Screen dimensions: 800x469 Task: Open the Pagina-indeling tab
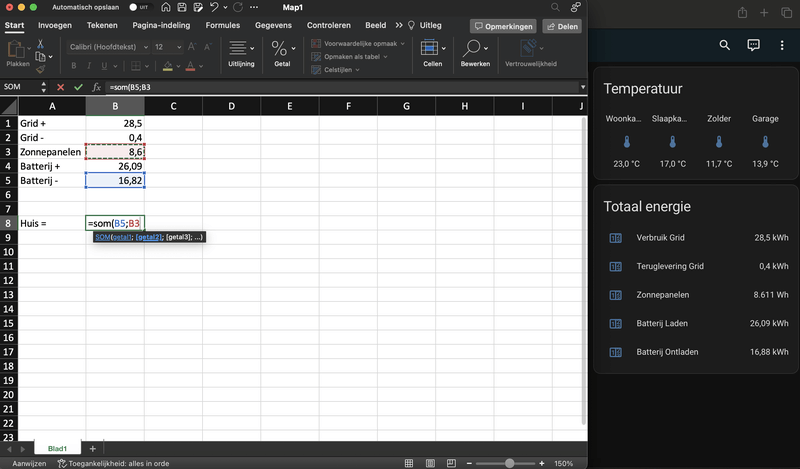coord(161,25)
